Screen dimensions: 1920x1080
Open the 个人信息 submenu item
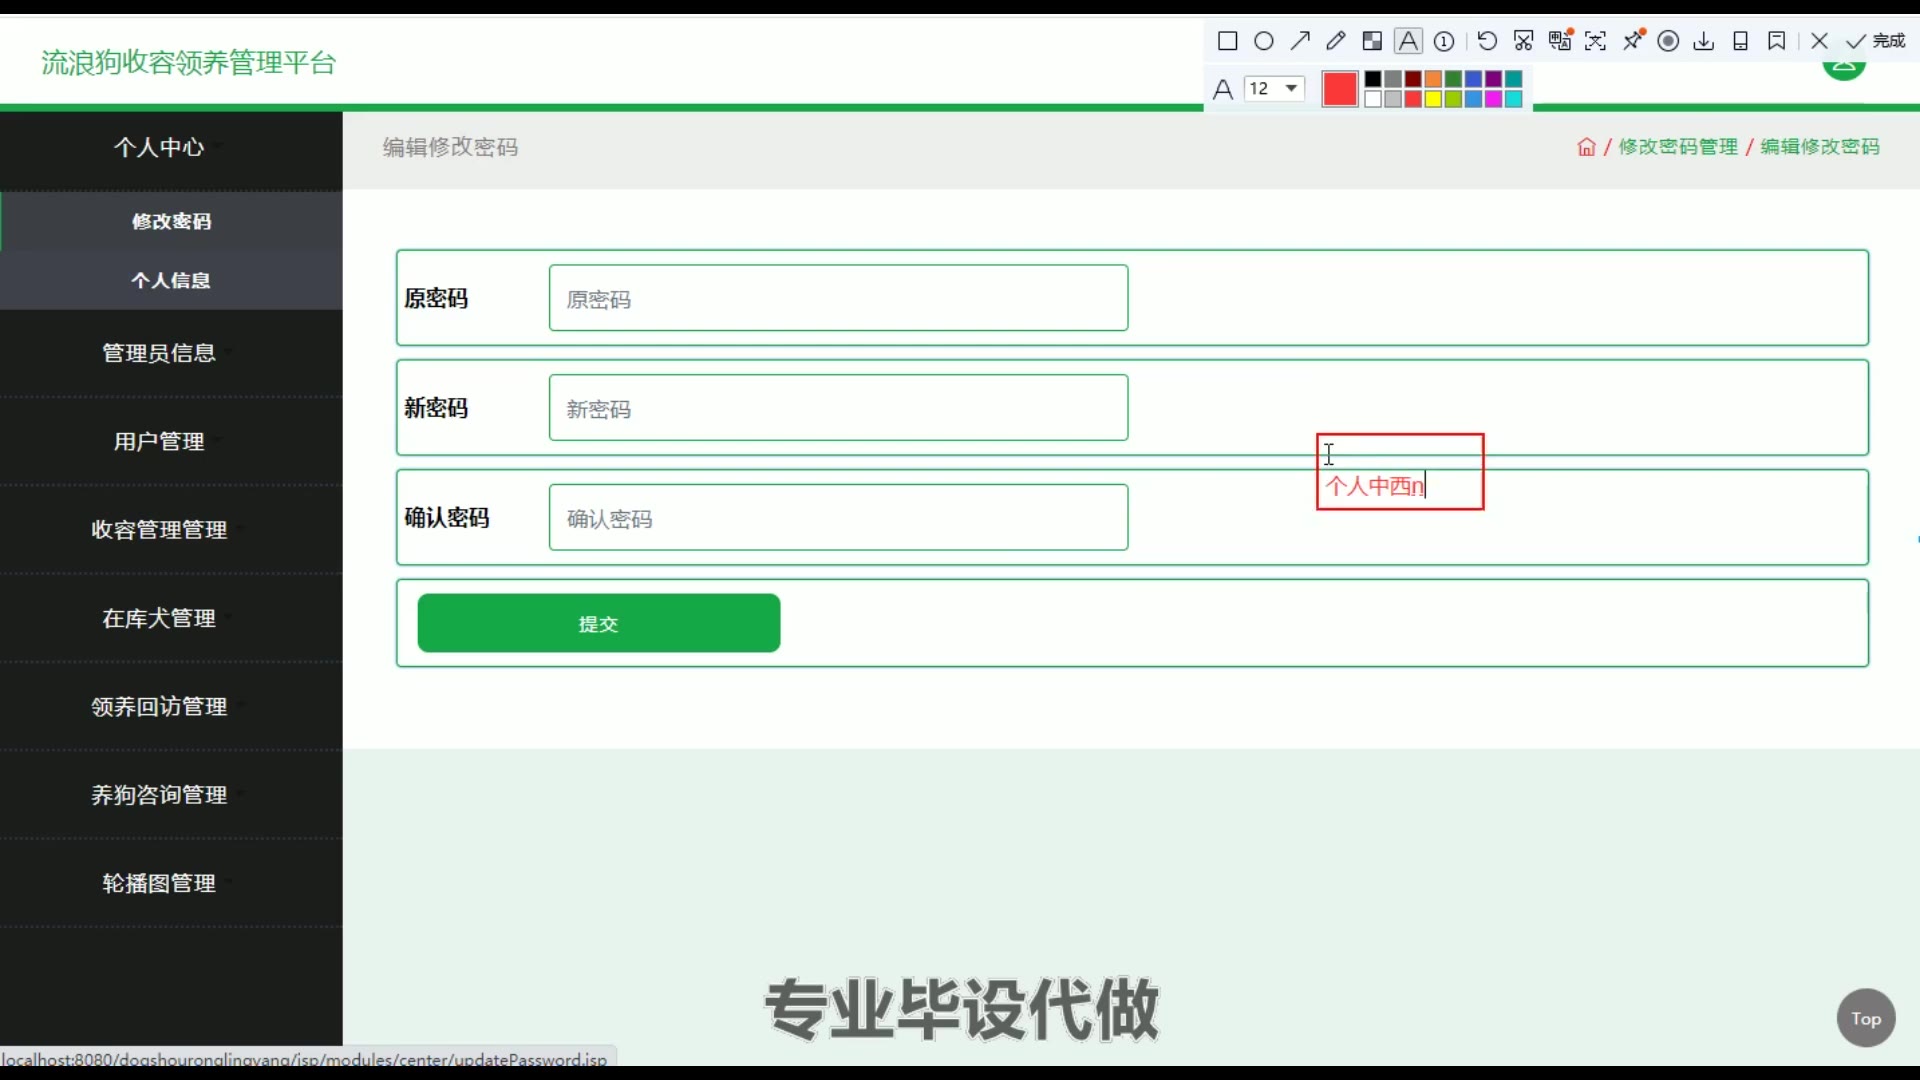(171, 280)
